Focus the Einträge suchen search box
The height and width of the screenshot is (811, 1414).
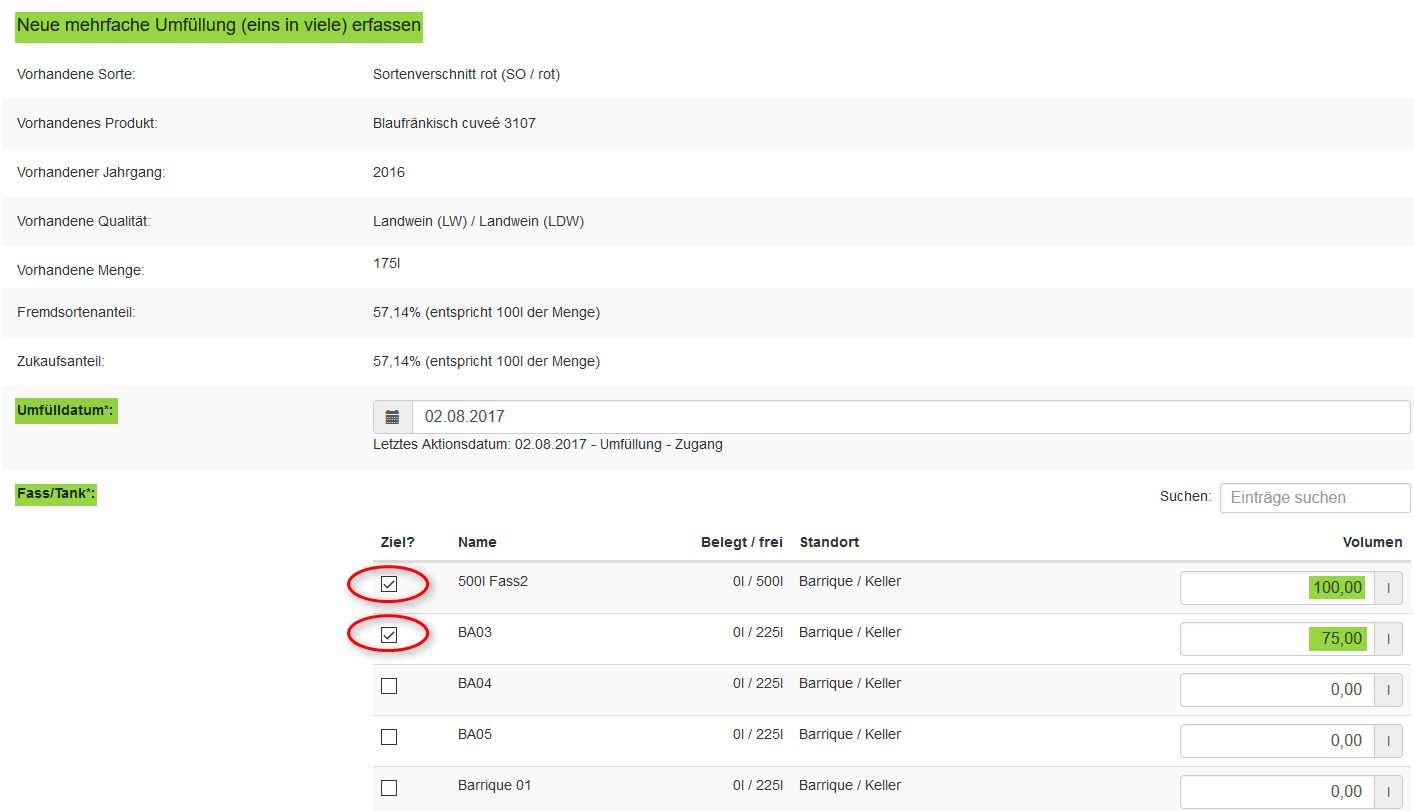click(1314, 497)
